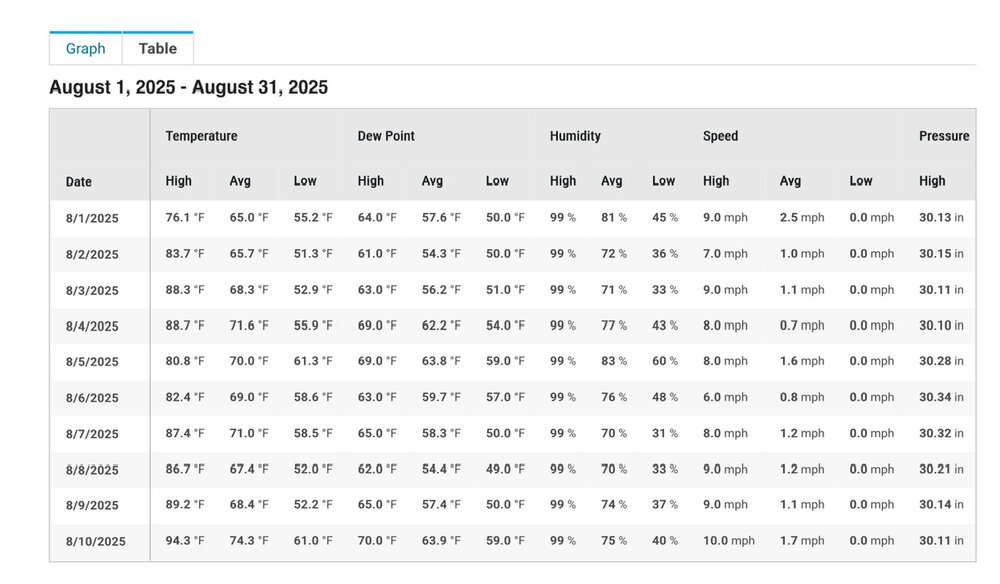
Task: Click the Dew Point group header
Action: pyautogui.click(x=386, y=136)
